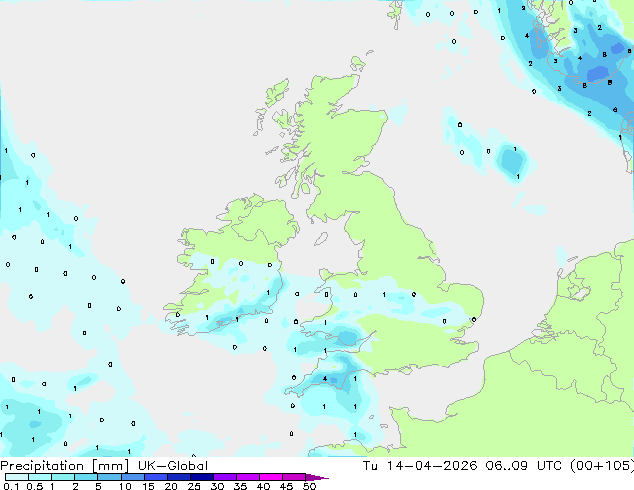Click the 1–2 mm legend color box
The width and height of the screenshot is (634, 490).
click(x=63, y=477)
